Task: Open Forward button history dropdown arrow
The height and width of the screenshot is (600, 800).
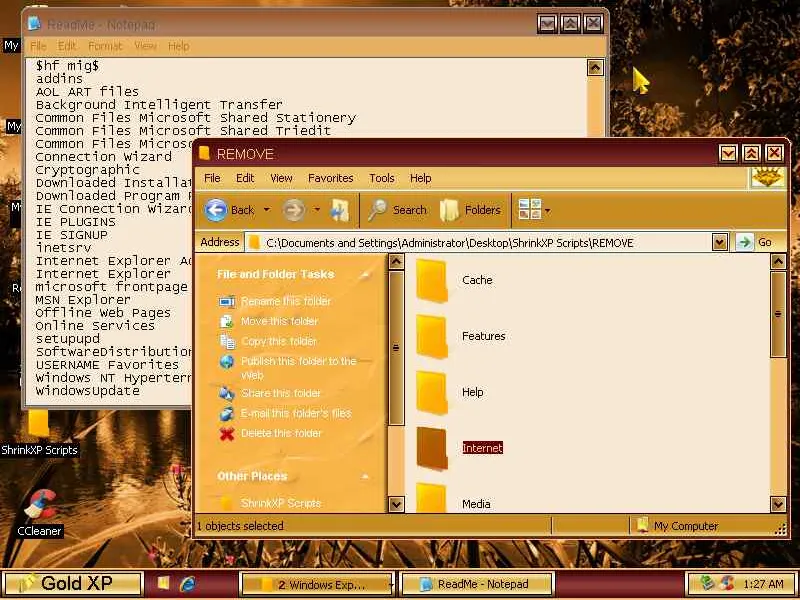Action: 316,210
